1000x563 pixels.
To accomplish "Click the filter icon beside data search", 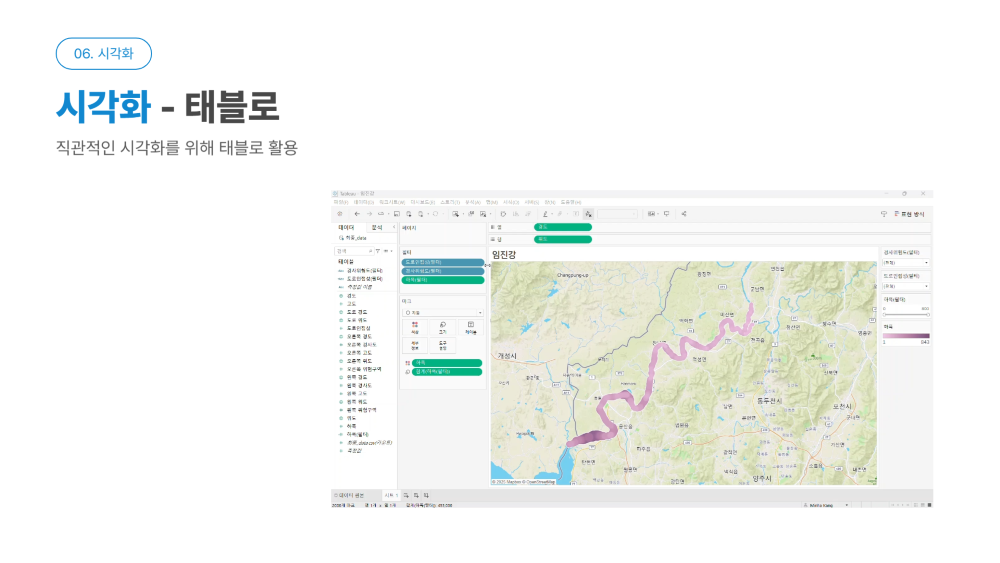I will [x=378, y=251].
